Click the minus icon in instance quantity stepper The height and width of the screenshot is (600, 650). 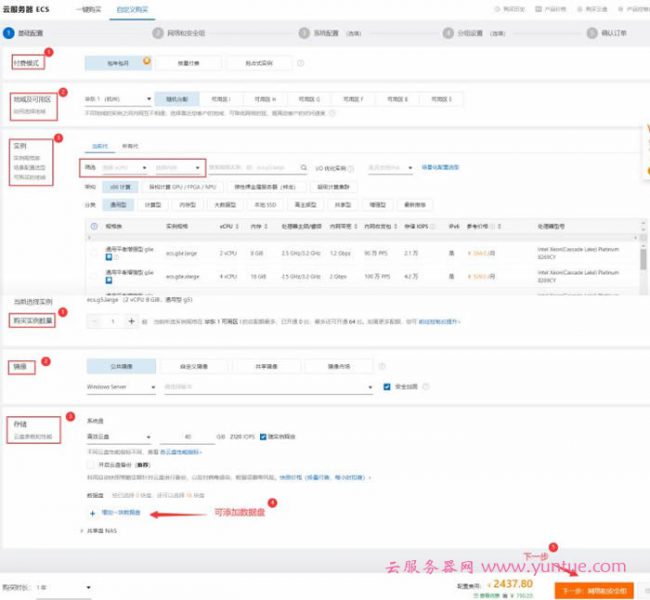click(93, 321)
